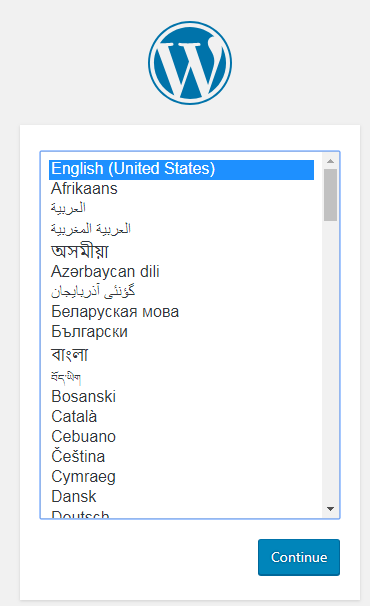Select Cymraeg from the list
The image size is (370, 606).
coord(181,477)
